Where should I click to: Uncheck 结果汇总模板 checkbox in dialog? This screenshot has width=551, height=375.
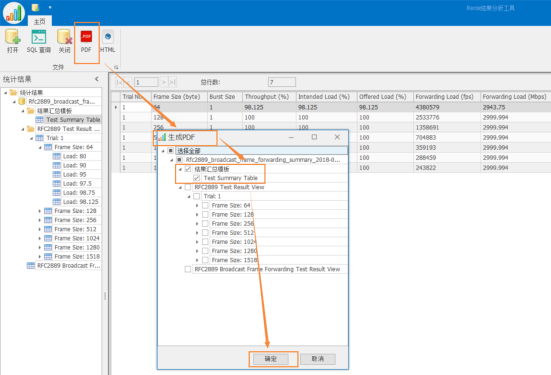pyautogui.click(x=188, y=169)
